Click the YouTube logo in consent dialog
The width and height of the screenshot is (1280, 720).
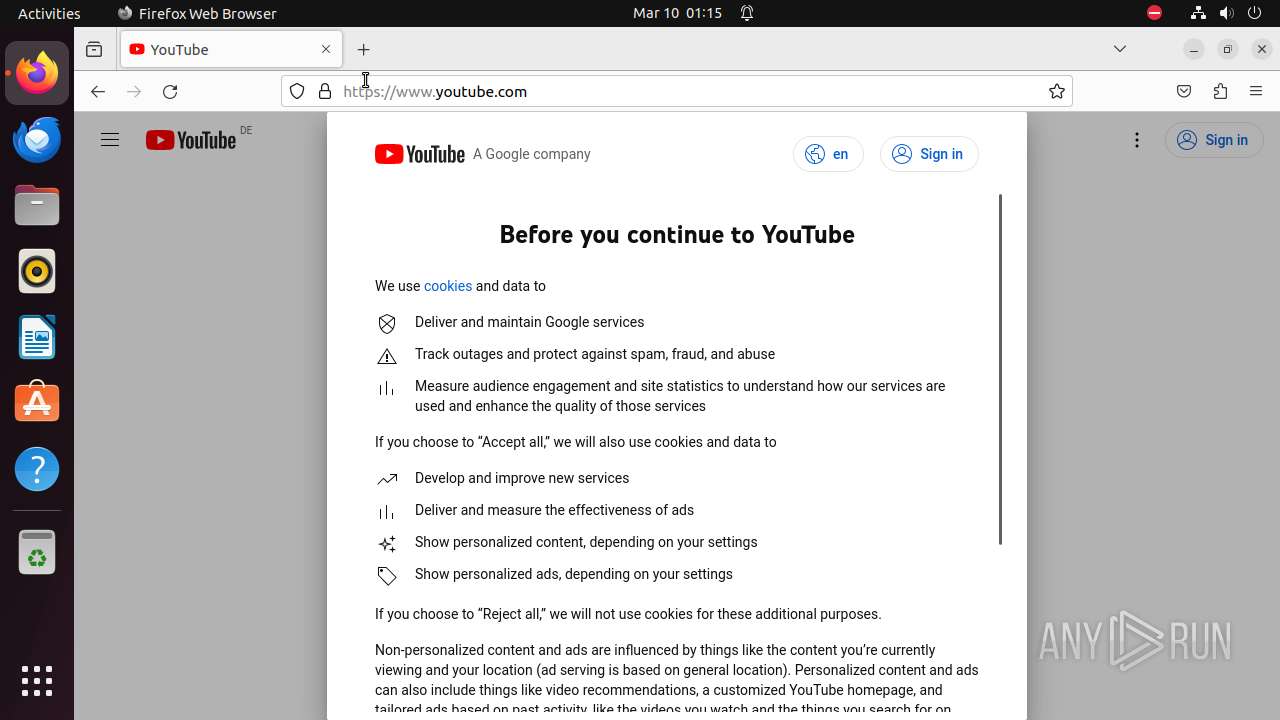tap(420, 154)
